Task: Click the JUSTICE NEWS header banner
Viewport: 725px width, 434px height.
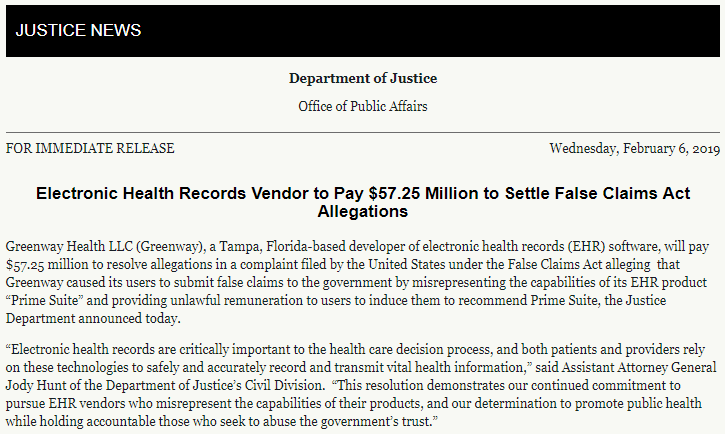Action: coord(78,30)
